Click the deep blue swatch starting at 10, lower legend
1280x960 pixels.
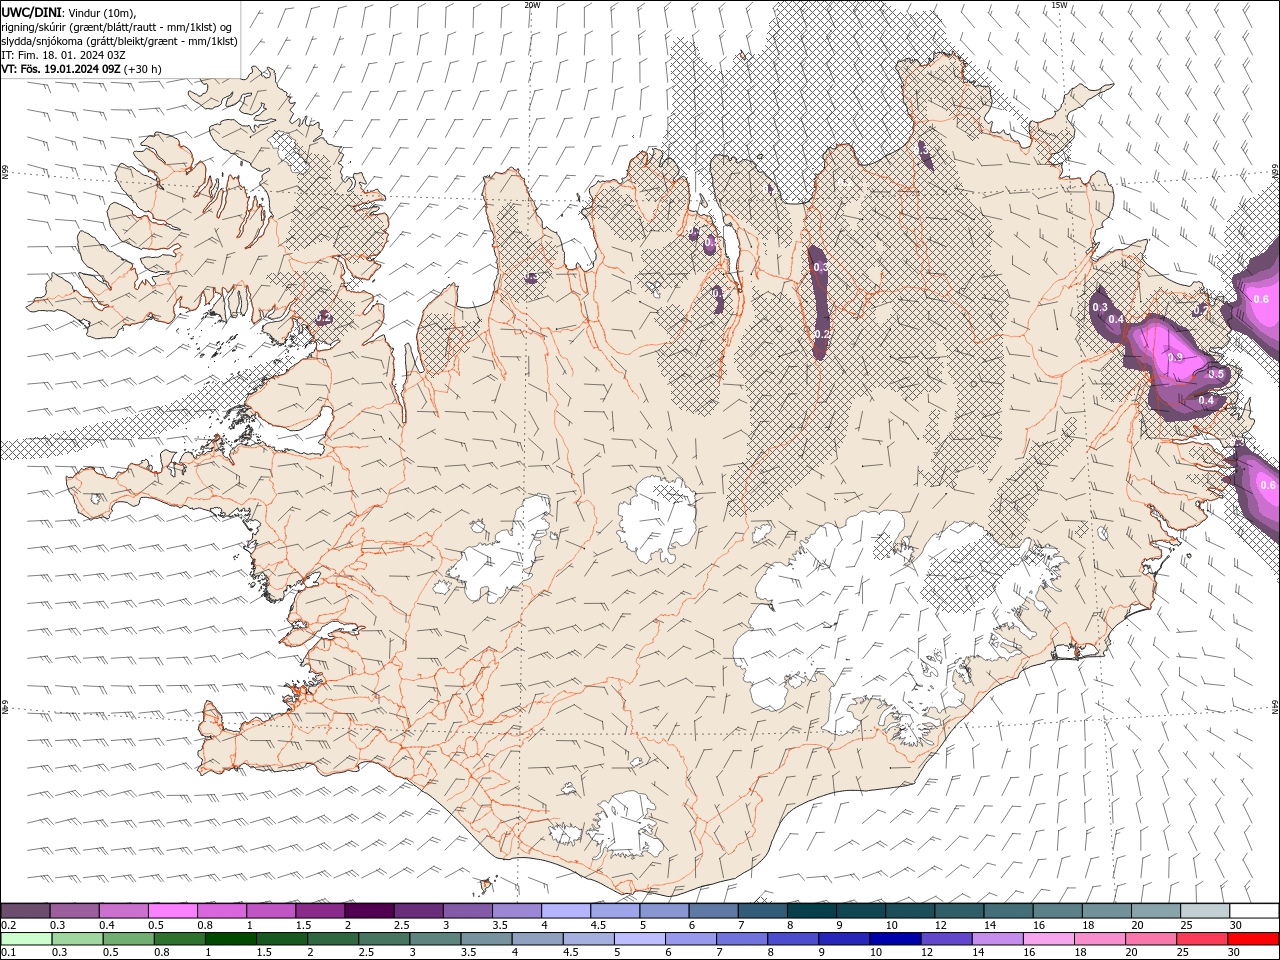coord(895,938)
